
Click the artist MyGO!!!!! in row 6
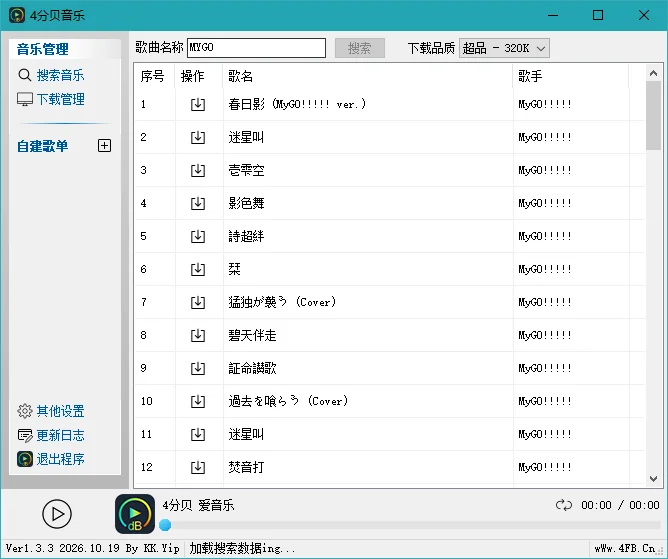pos(545,269)
